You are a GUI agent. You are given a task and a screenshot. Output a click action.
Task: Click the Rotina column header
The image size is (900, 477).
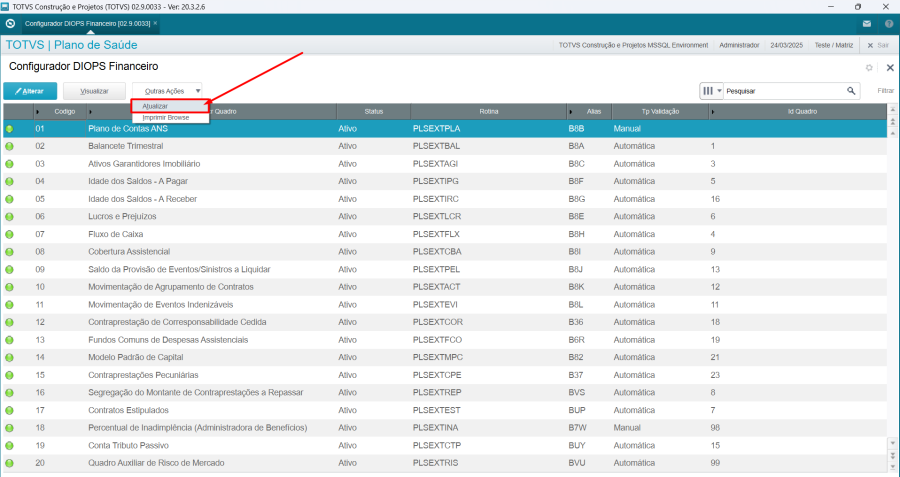tap(488, 111)
